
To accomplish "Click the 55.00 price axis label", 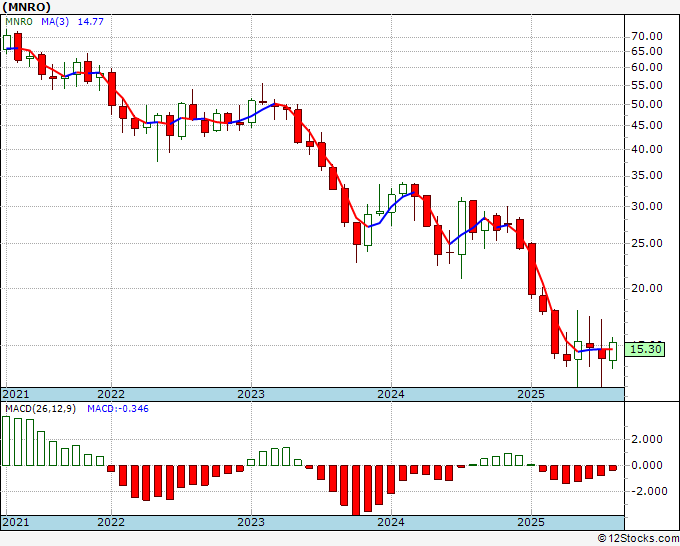I will 647,85.
